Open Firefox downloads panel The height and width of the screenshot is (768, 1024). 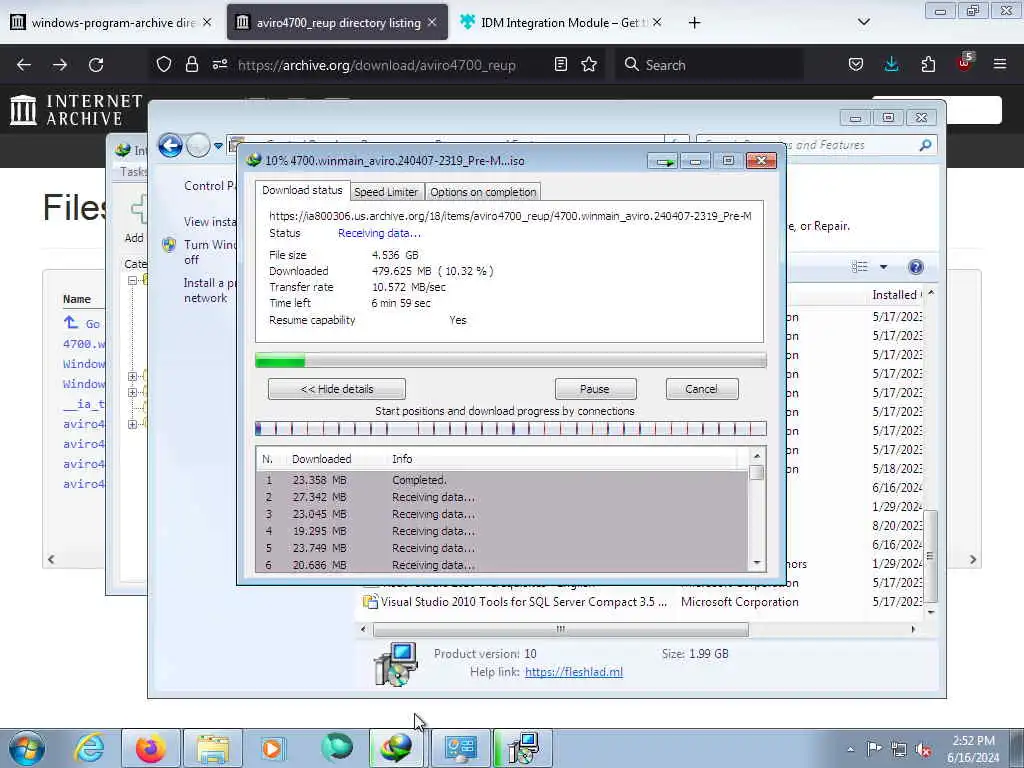[891, 64]
